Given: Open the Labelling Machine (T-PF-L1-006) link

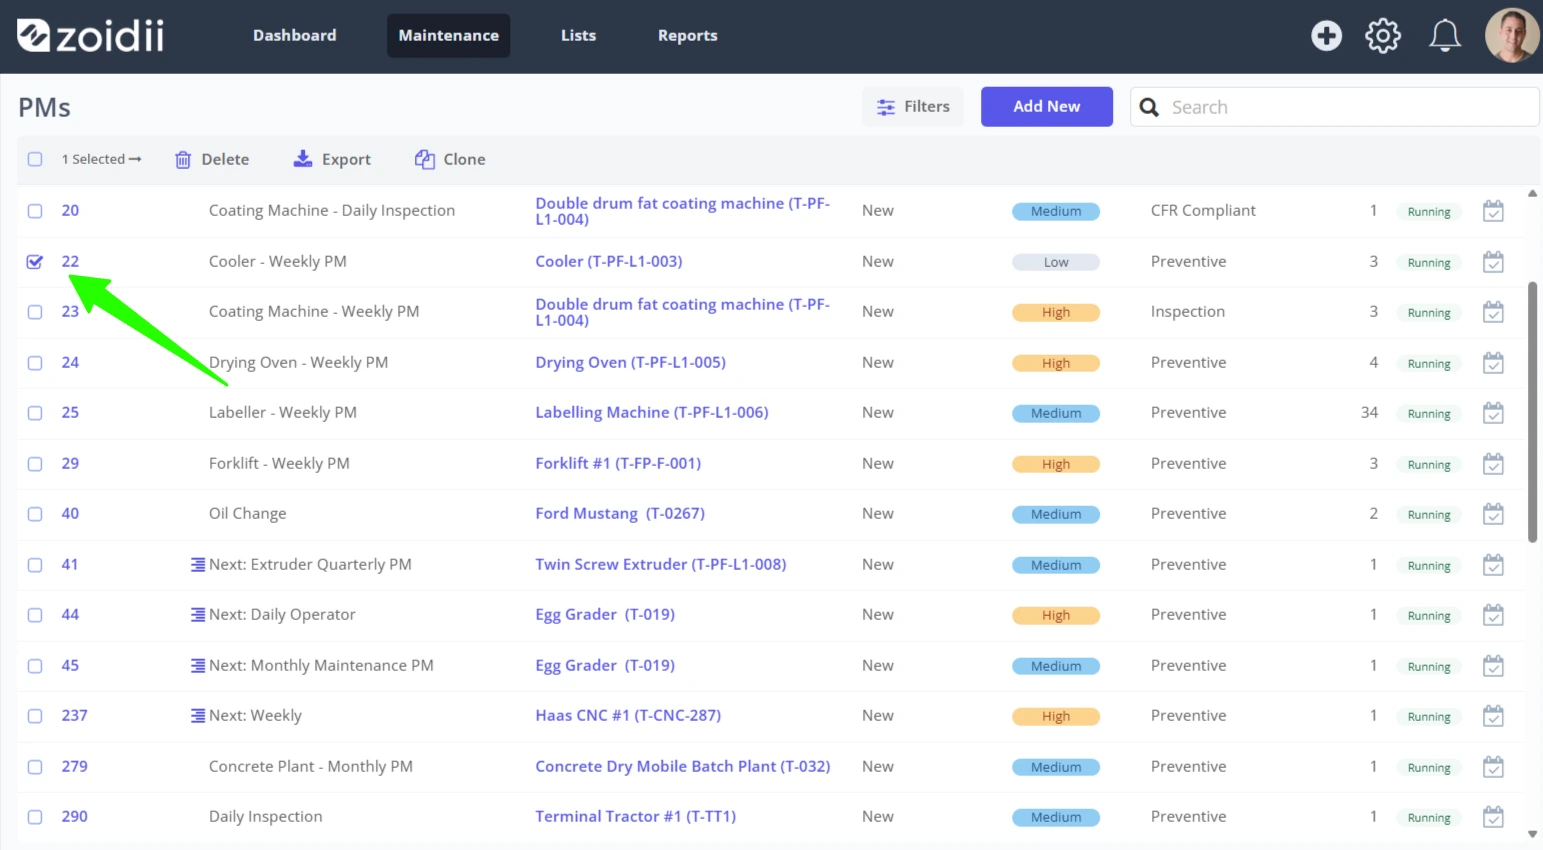Looking at the screenshot, I should click(652, 412).
